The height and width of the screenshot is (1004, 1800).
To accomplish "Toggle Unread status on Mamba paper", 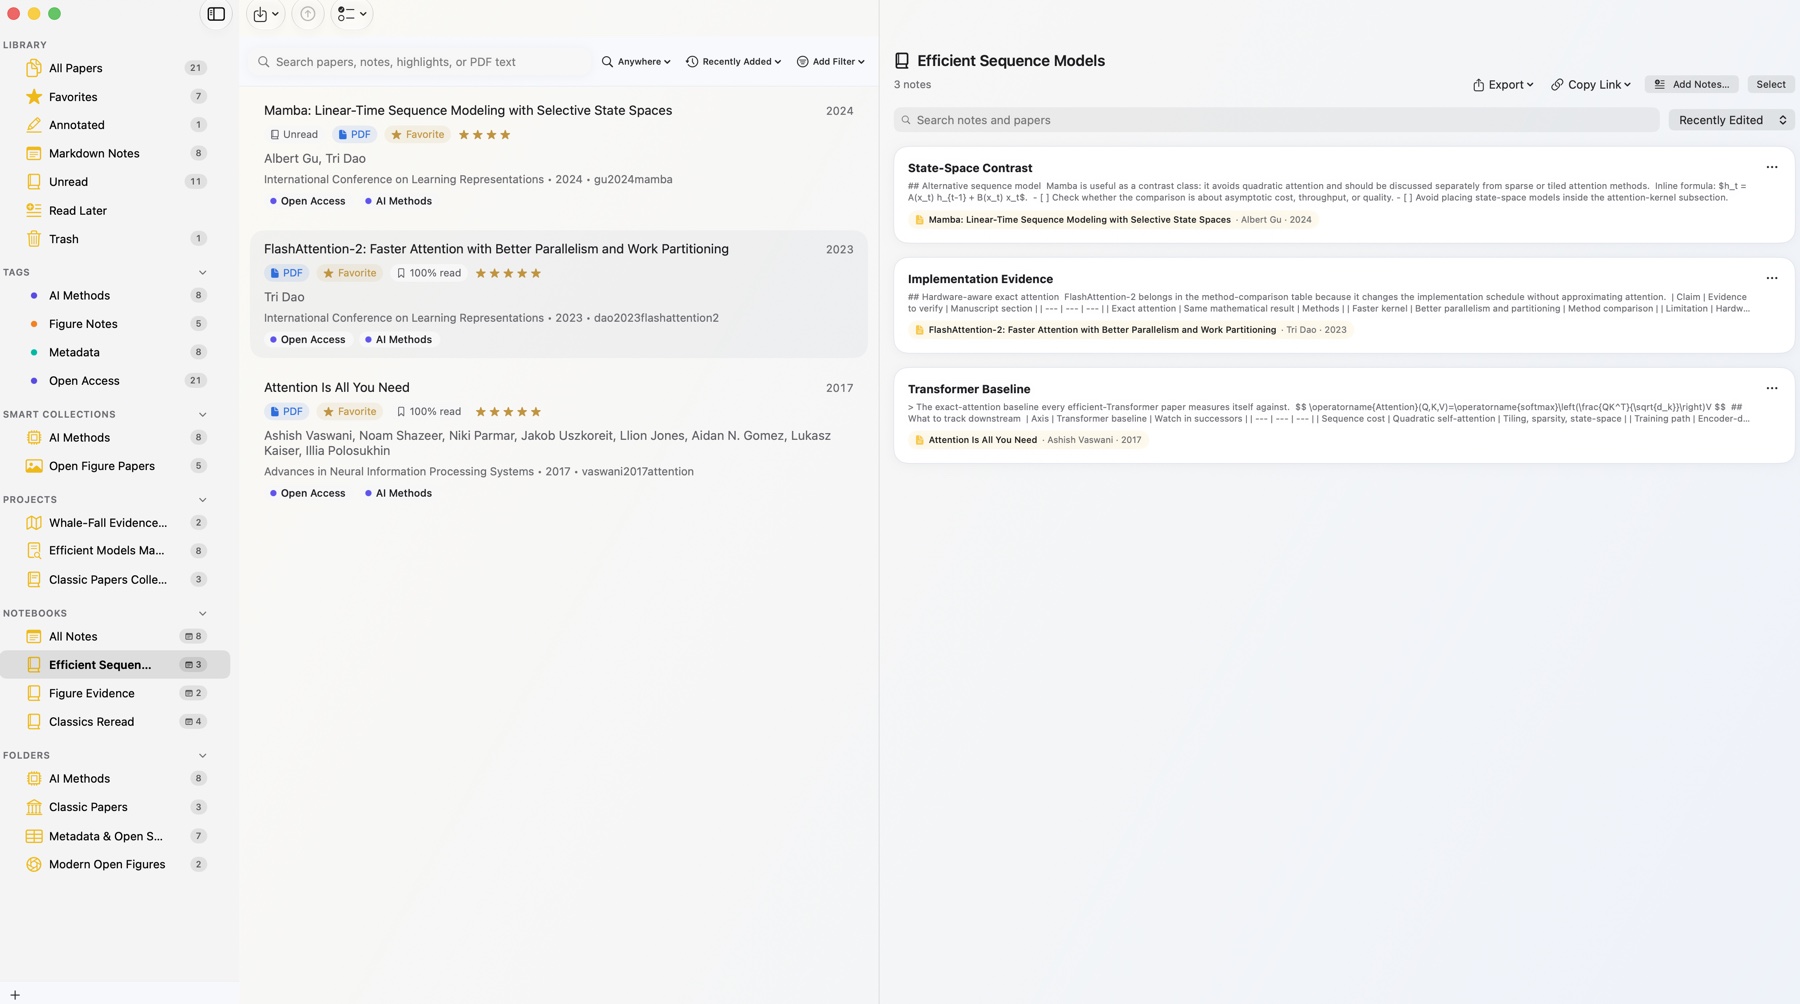I will (x=294, y=135).
